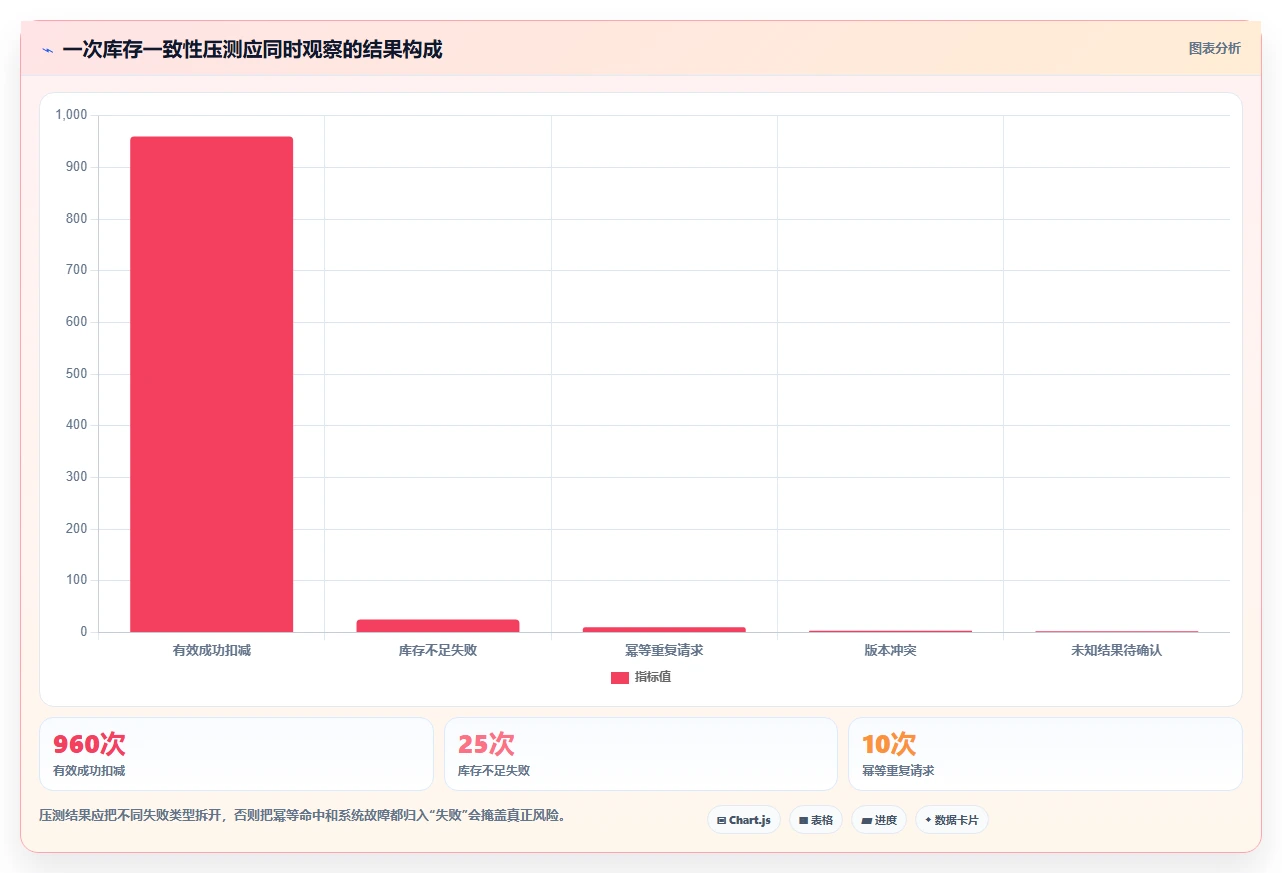Click the 幂等重复请求 axis label
The width and height of the screenshot is (1282, 873).
point(664,650)
